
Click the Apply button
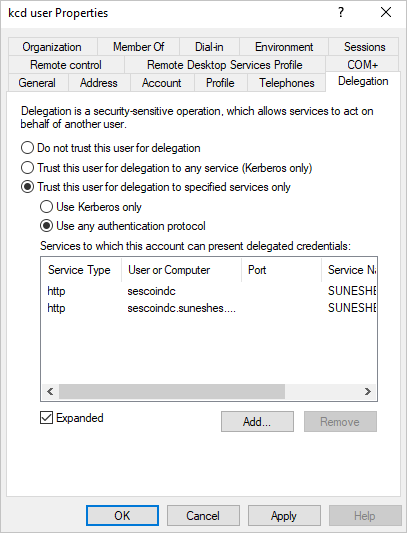[x=284, y=516]
